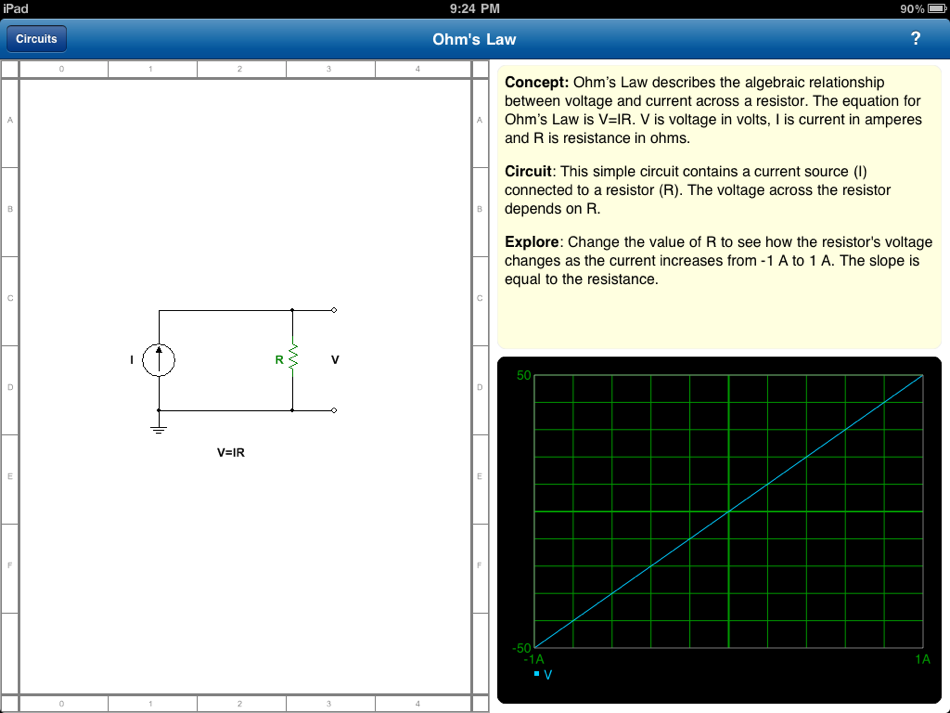This screenshot has width=950, height=713.
Task: Tap the blue V legend entry
Action: pos(543,675)
